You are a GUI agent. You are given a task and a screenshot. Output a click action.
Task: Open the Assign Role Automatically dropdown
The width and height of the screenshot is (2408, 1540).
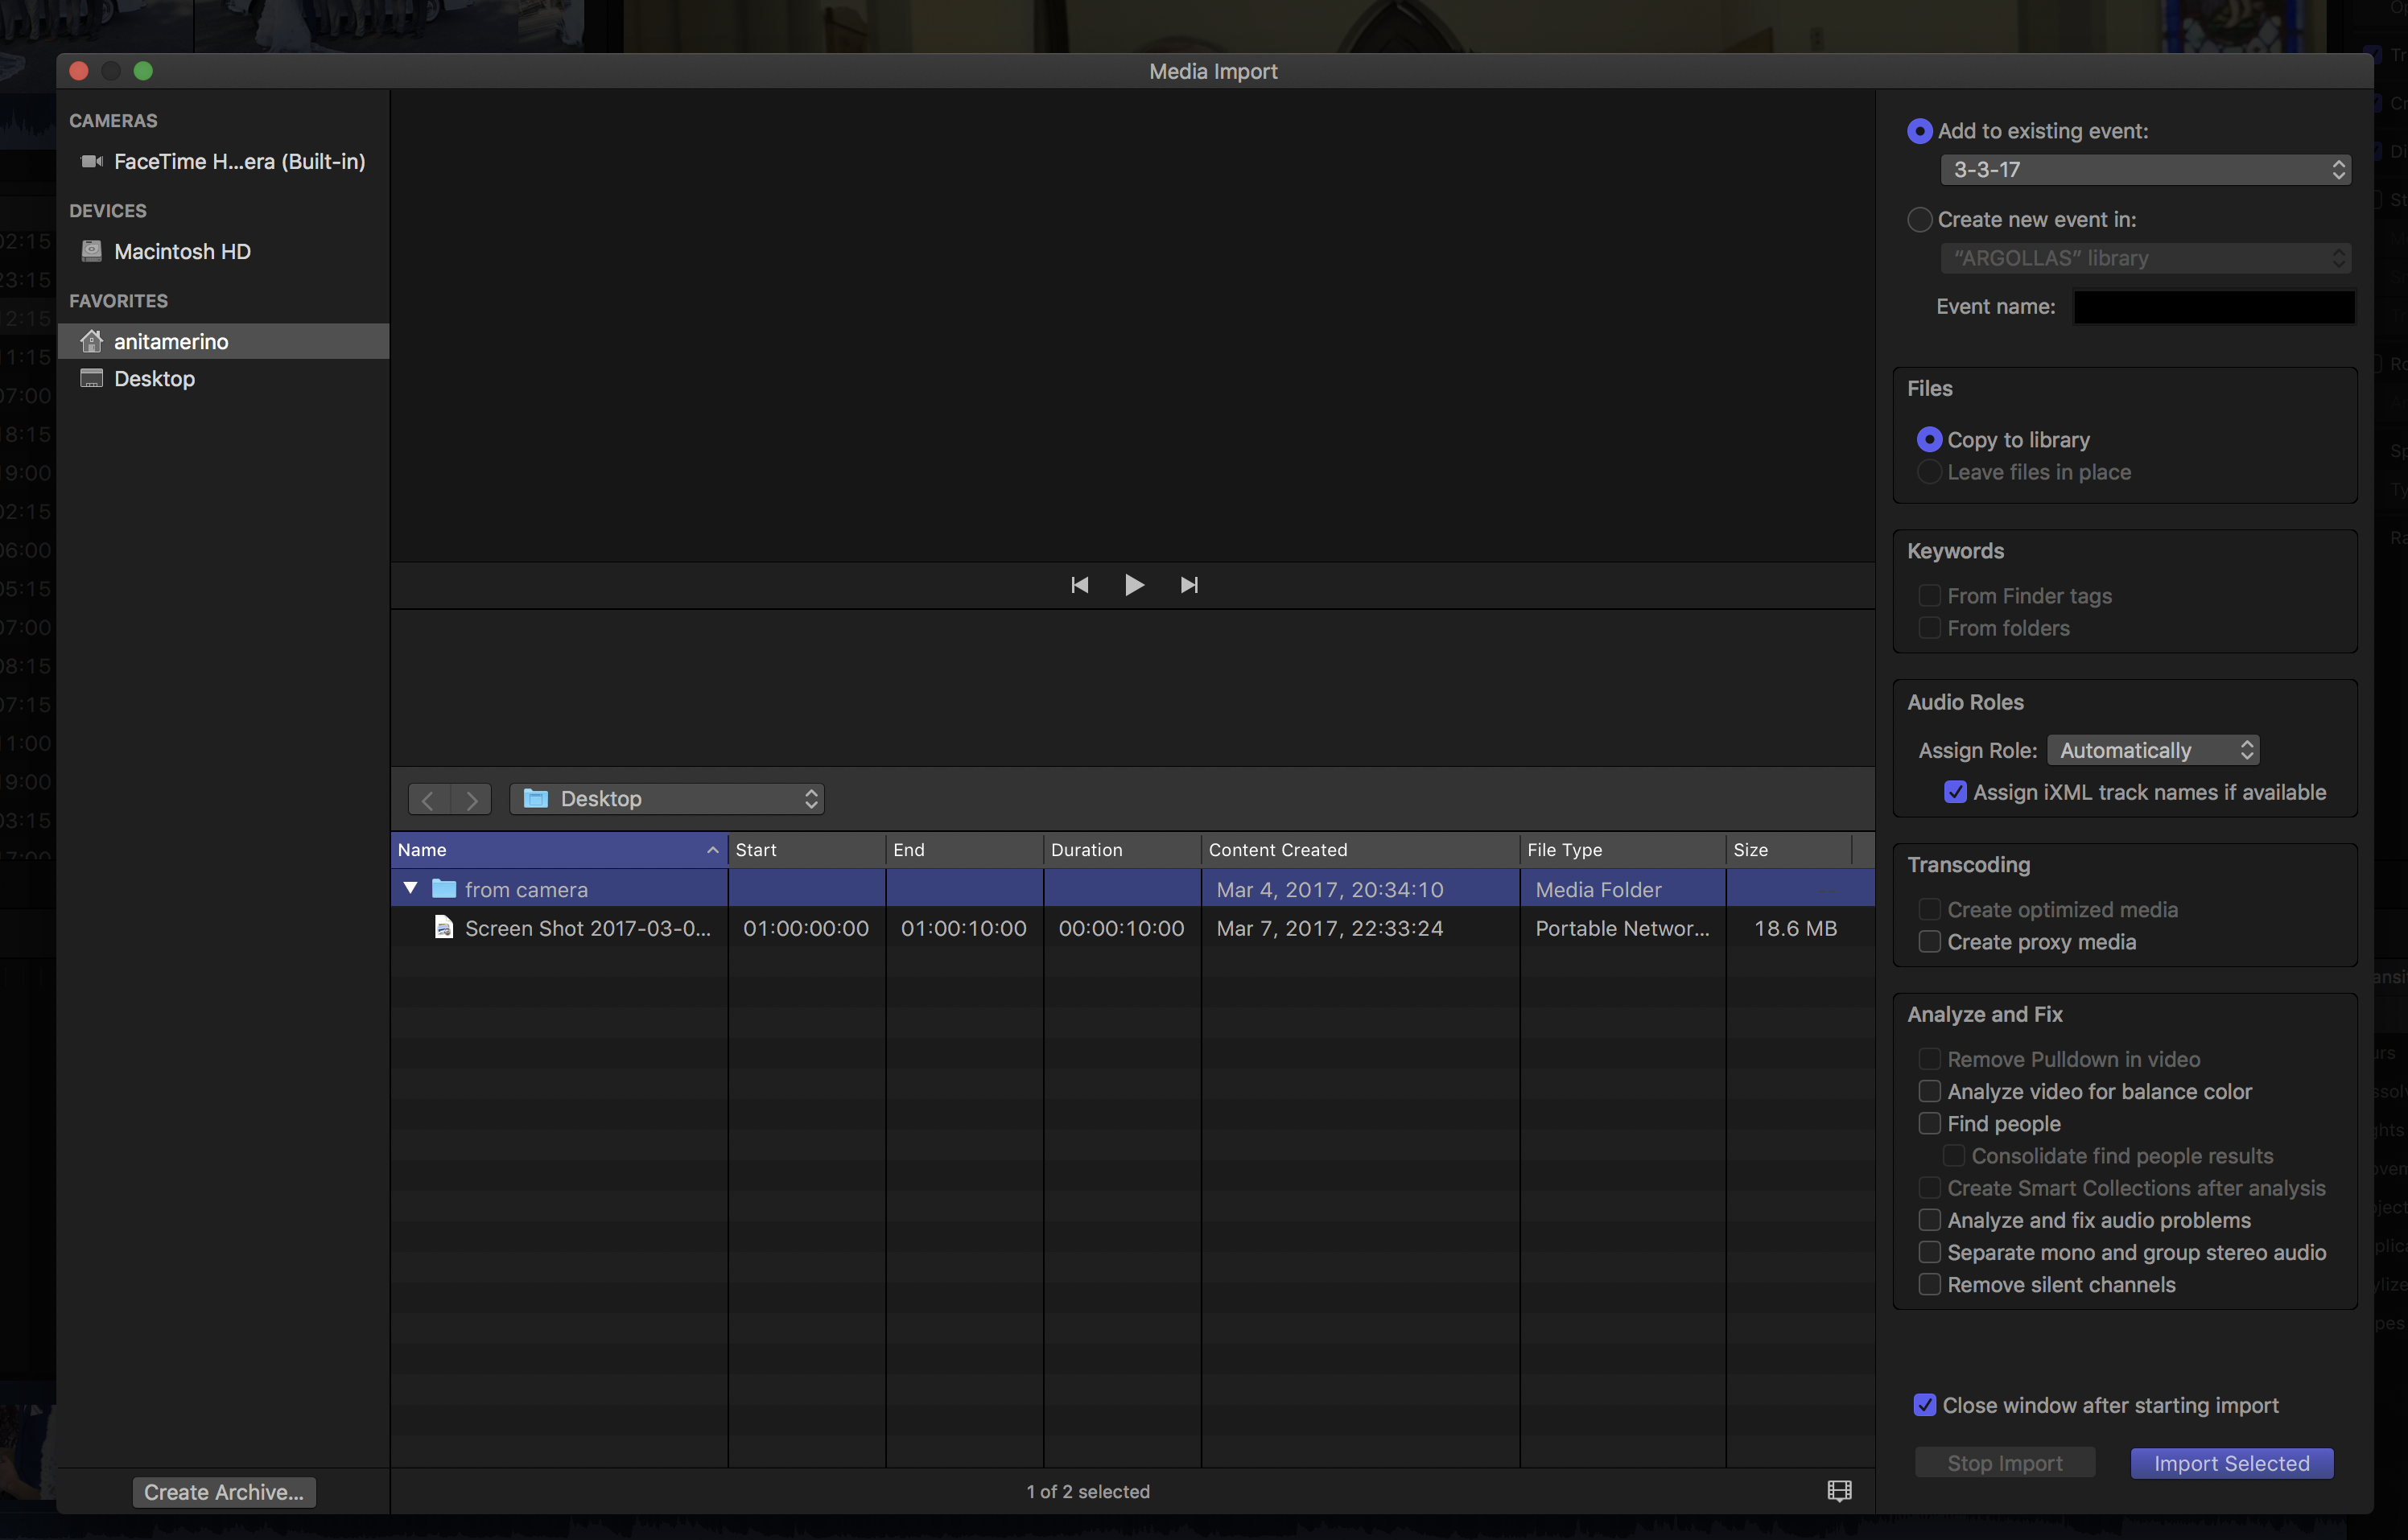pyautogui.click(x=2152, y=750)
